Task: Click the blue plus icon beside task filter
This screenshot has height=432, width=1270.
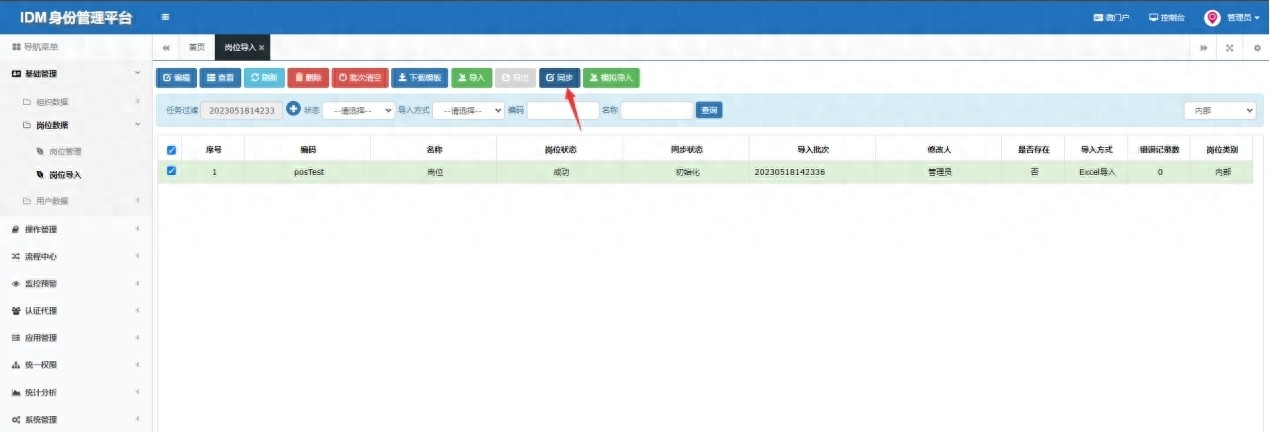Action: tap(293, 109)
